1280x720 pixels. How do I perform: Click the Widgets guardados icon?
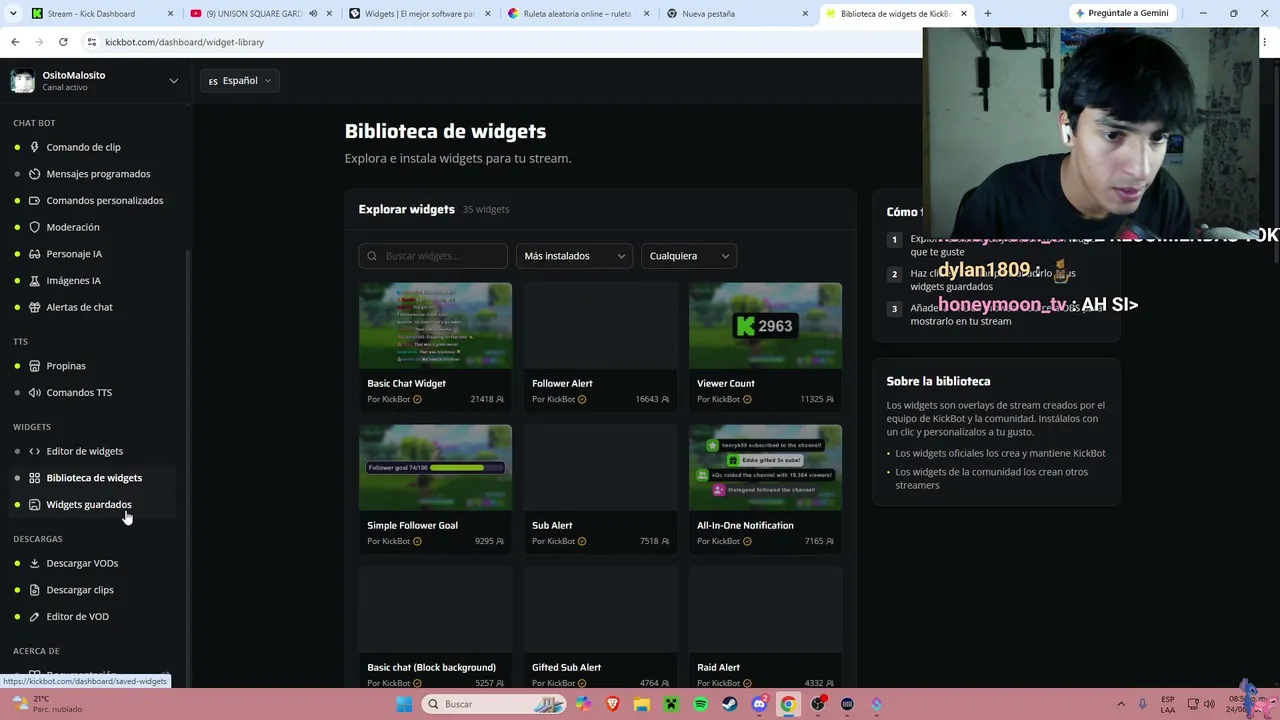click(34, 504)
